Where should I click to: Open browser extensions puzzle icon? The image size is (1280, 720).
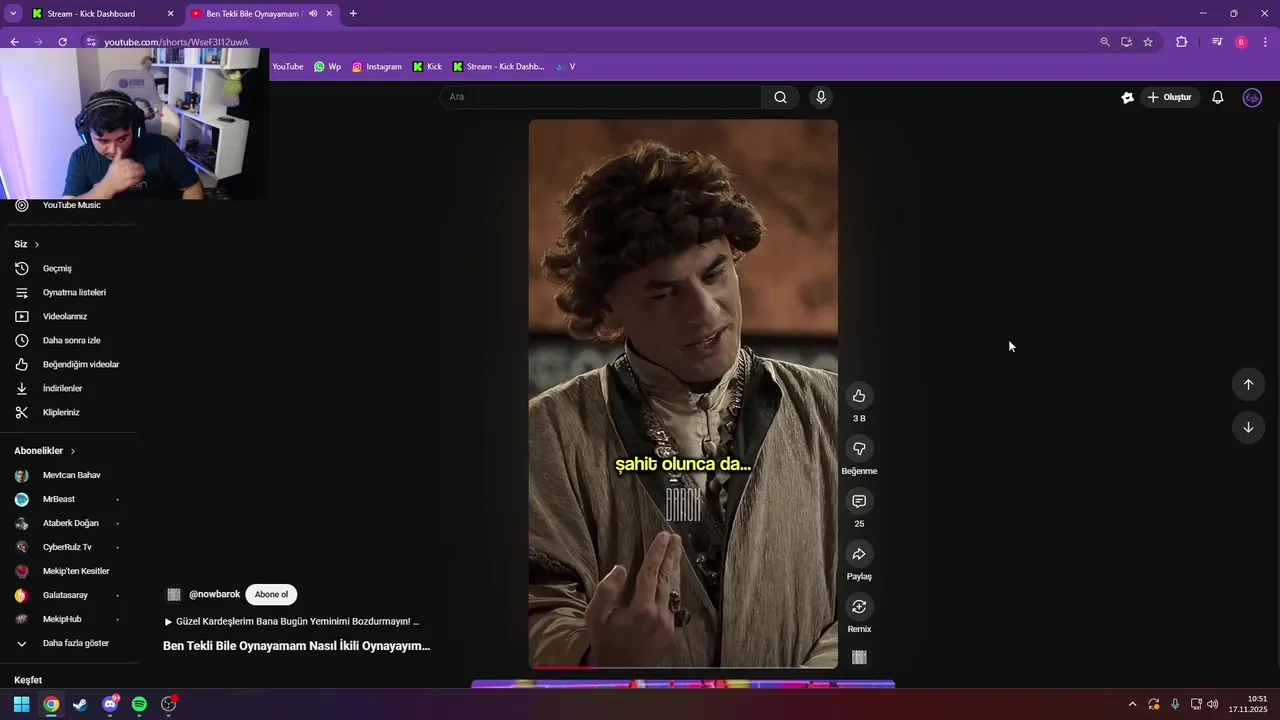coord(1182,42)
